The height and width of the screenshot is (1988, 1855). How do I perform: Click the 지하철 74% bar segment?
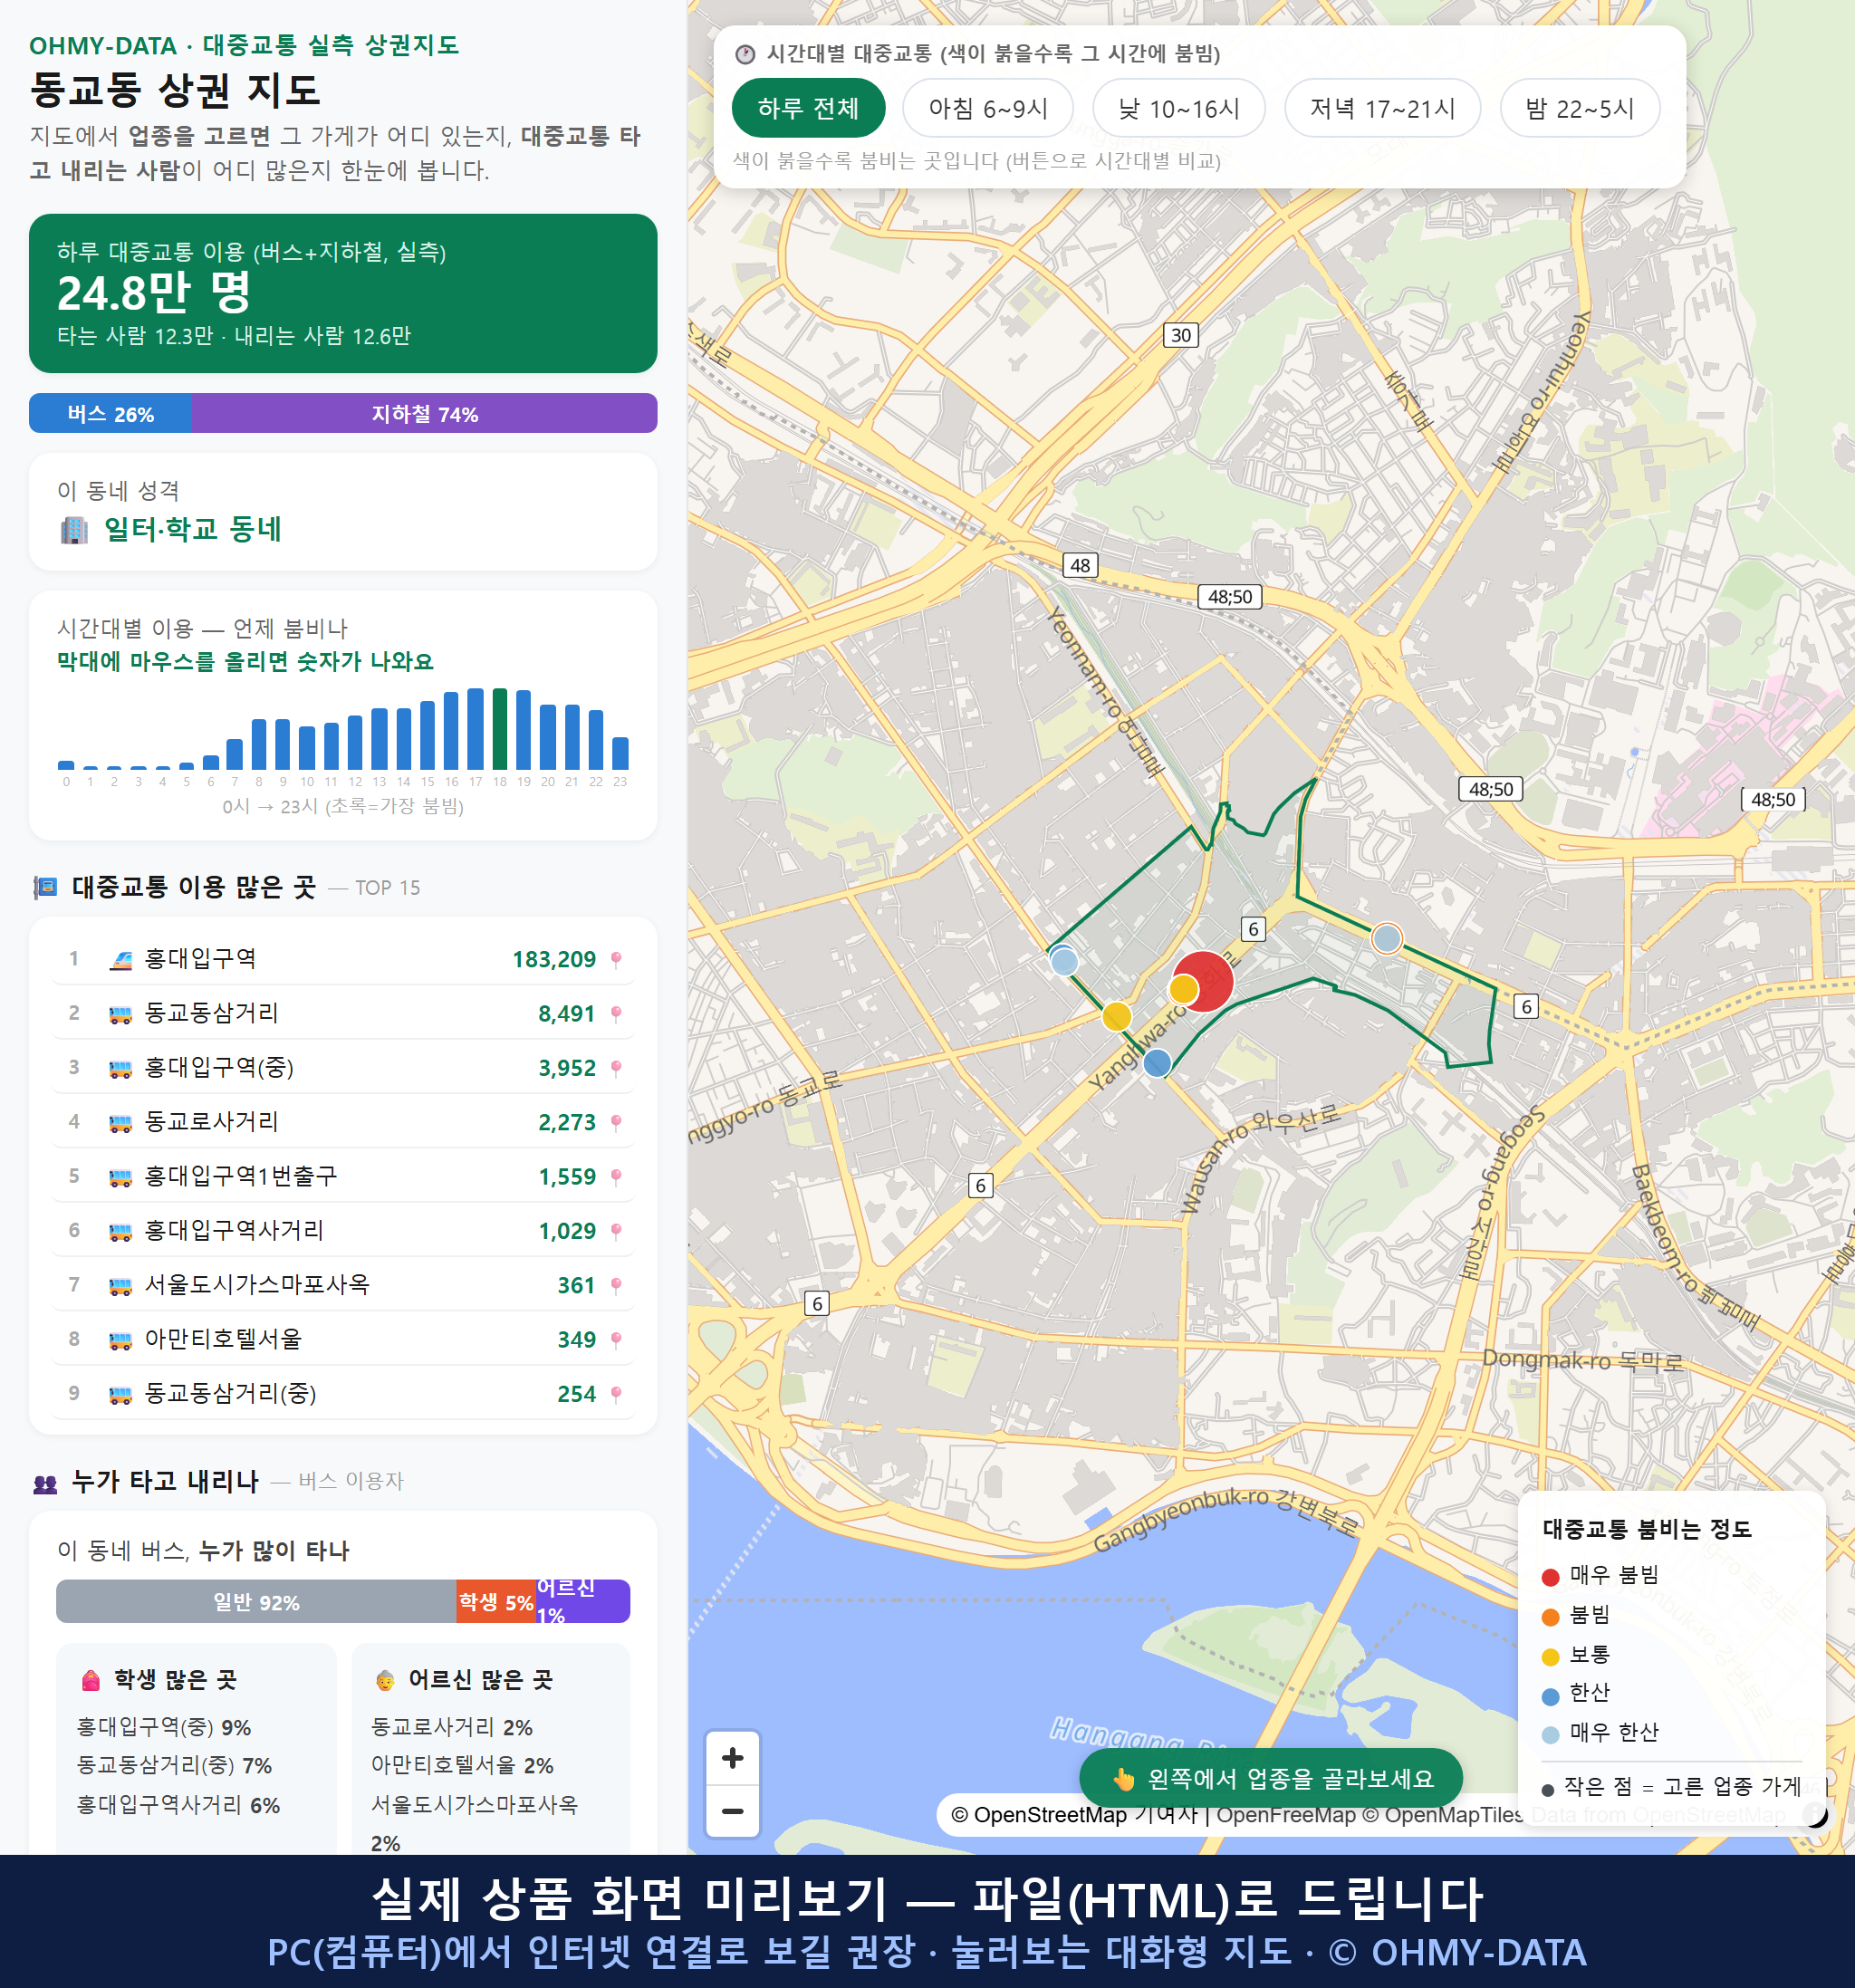click(424, 413)
